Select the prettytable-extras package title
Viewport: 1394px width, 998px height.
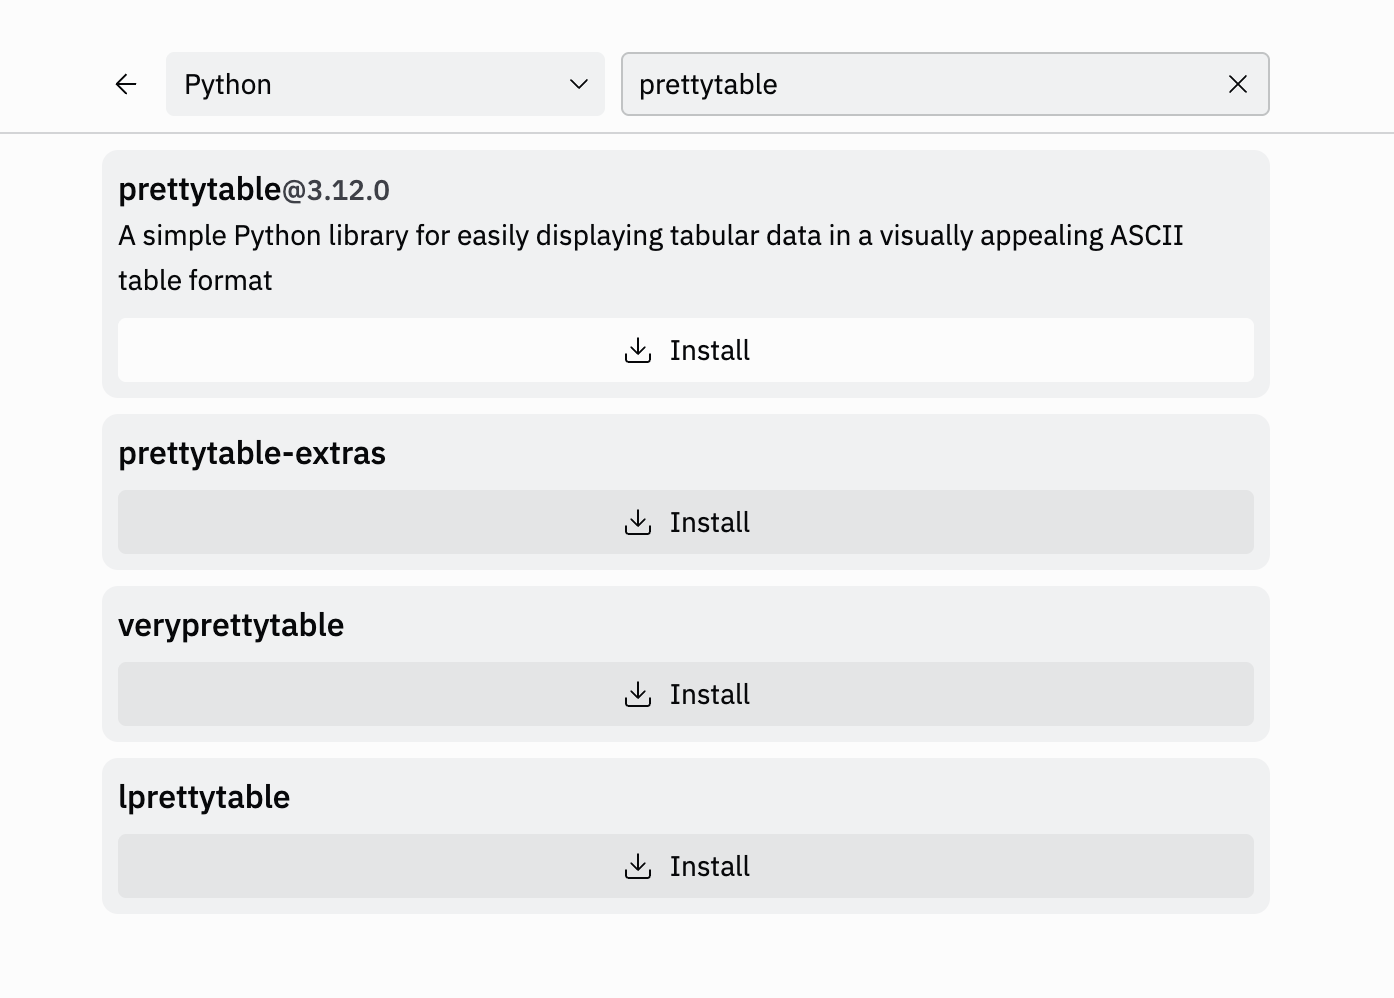click(252, 453)
